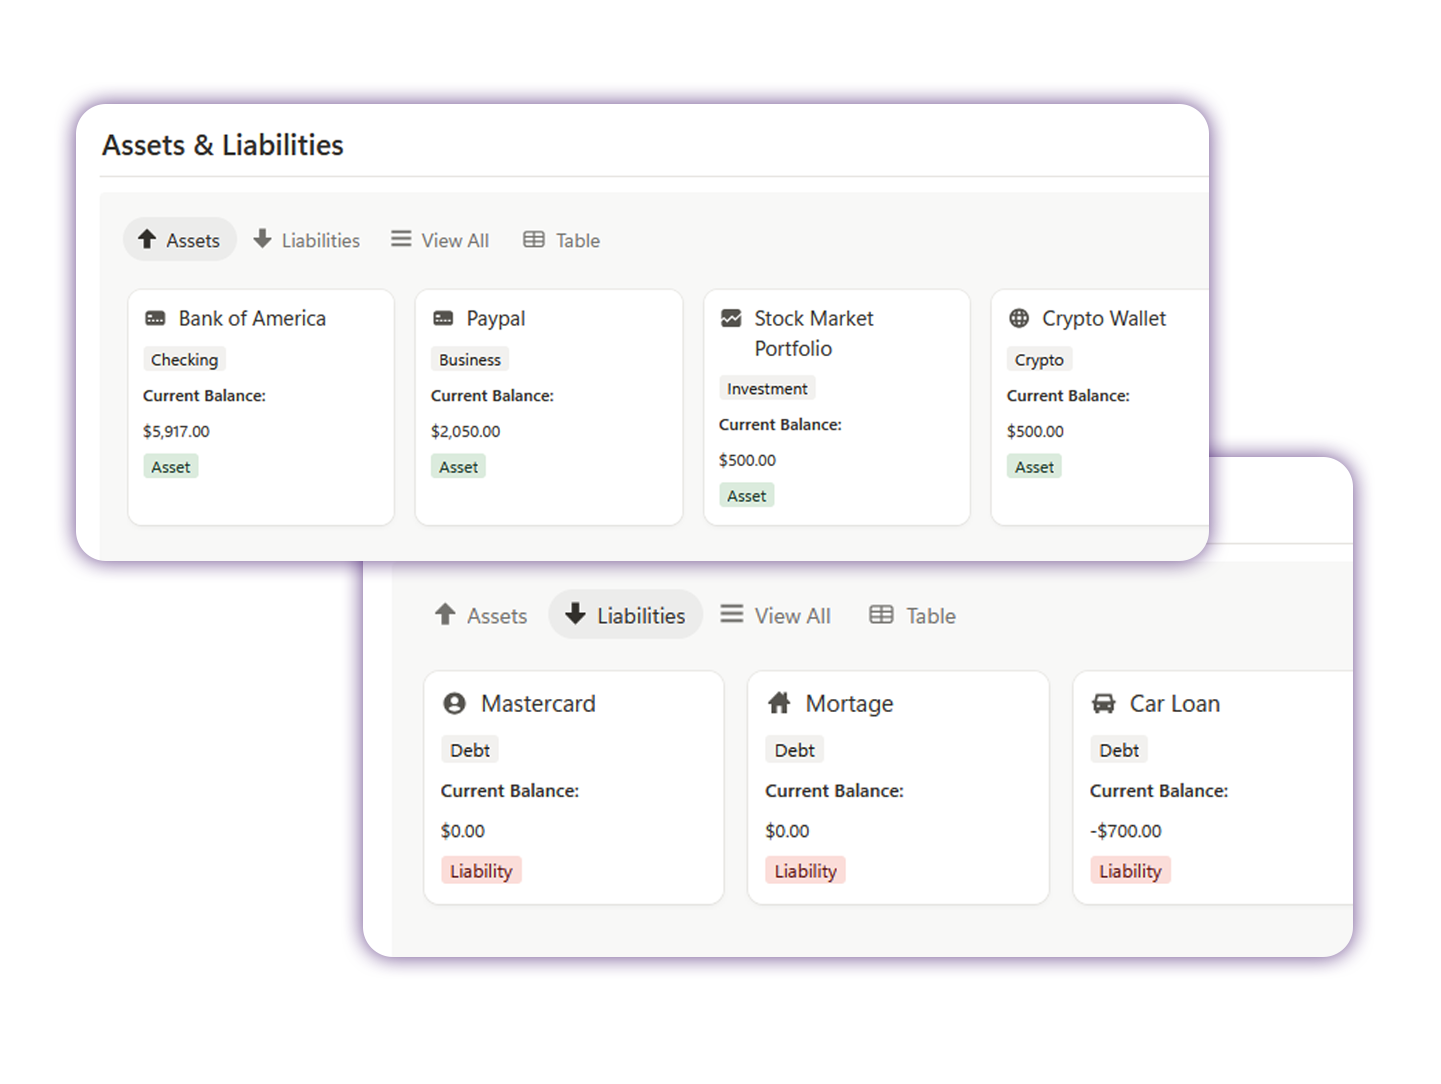Select the Assets tab in the upper panel

(180, 240)
